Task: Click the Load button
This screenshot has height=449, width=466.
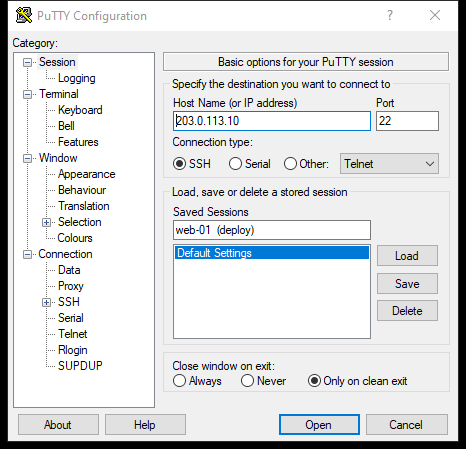Action: [407, 256]
